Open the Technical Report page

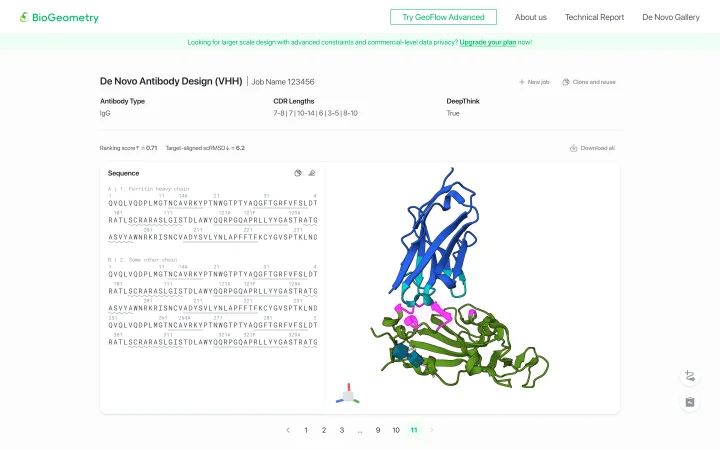point(594,17)
